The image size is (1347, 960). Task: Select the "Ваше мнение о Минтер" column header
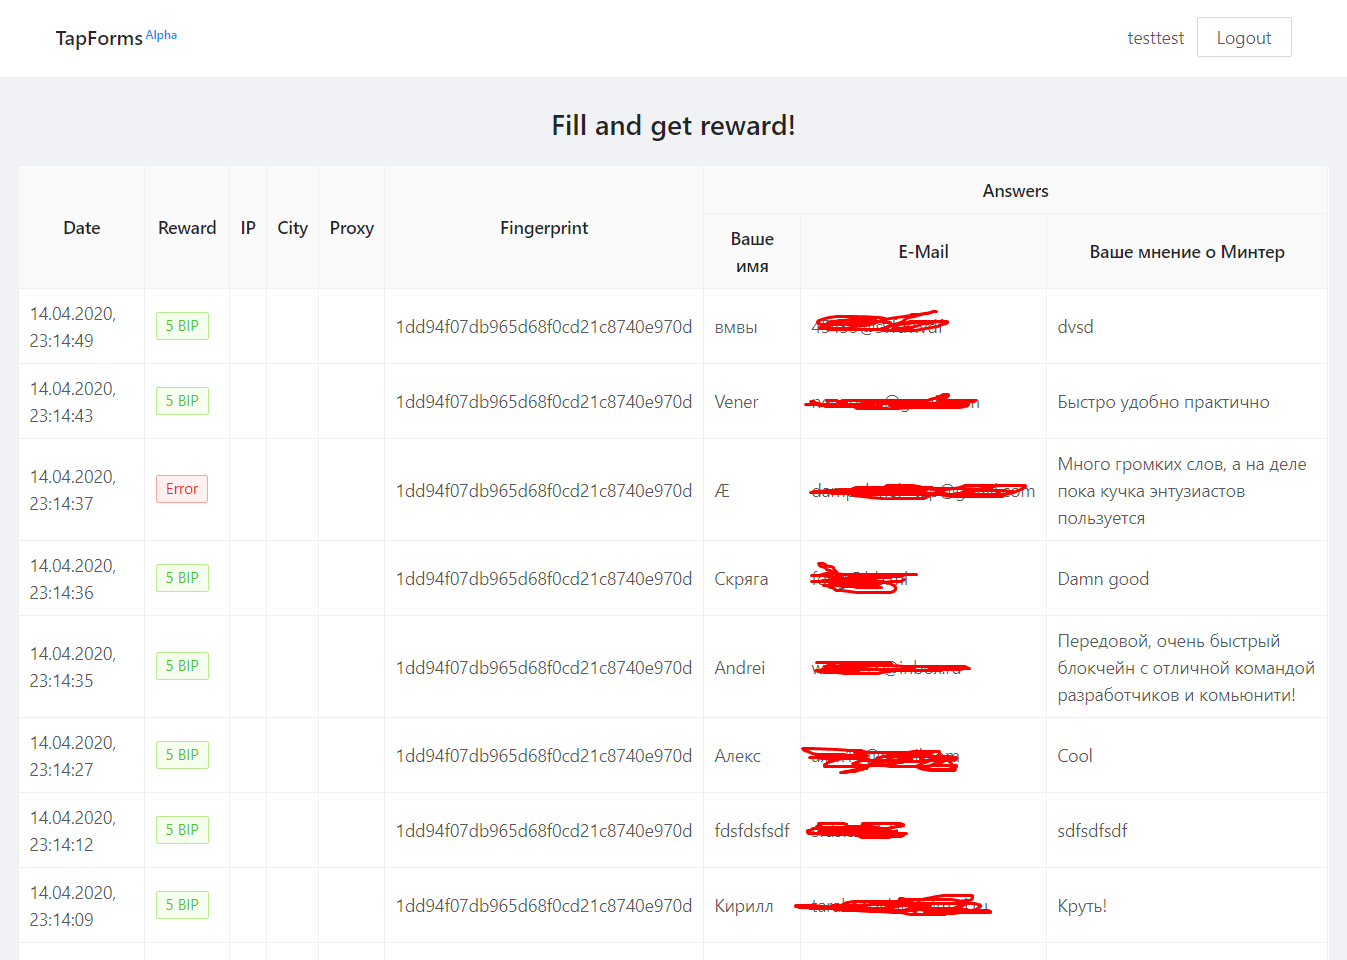tap(1187, 252)
